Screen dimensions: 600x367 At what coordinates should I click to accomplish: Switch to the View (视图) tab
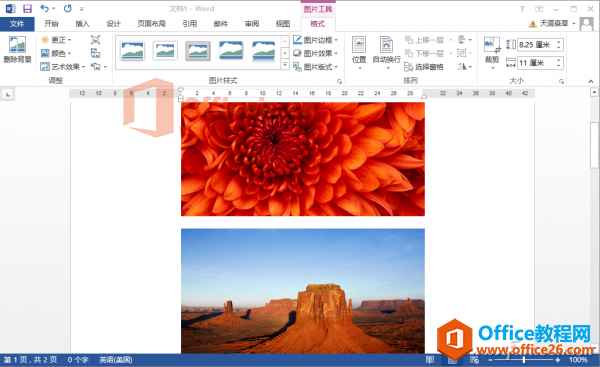(x=283, y=24)
